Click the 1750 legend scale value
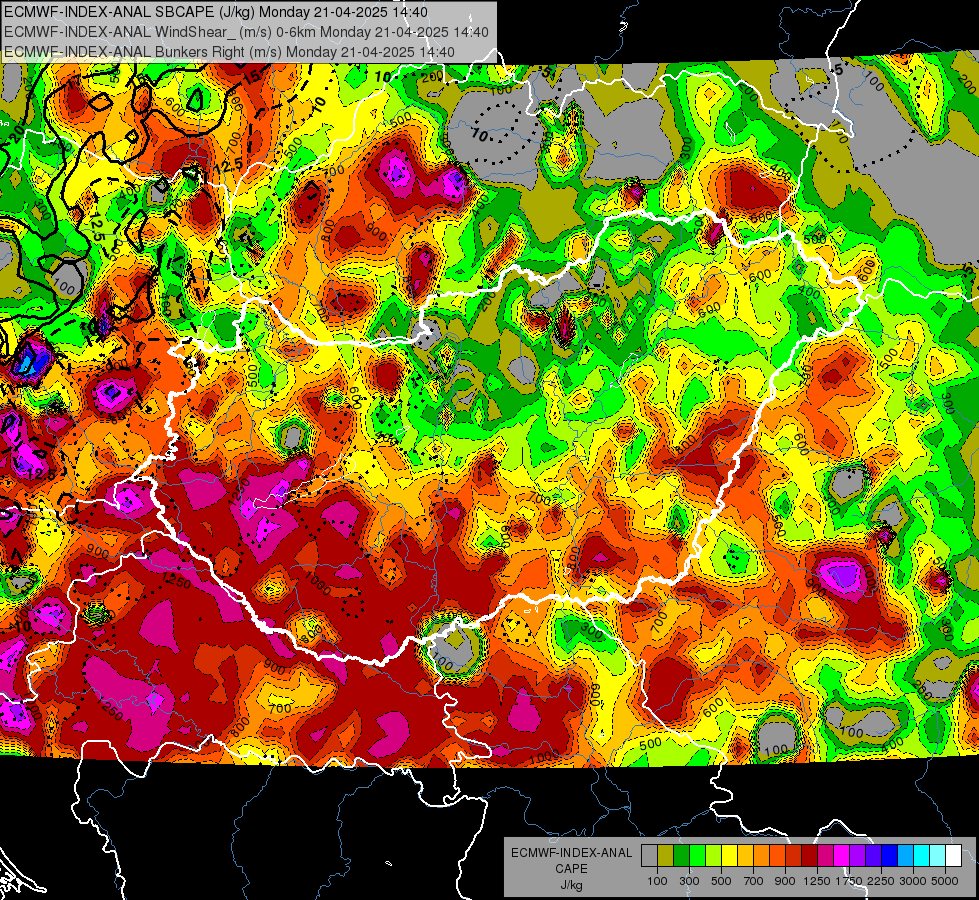The width and height of the screenshot is (979, 900). 849,881
